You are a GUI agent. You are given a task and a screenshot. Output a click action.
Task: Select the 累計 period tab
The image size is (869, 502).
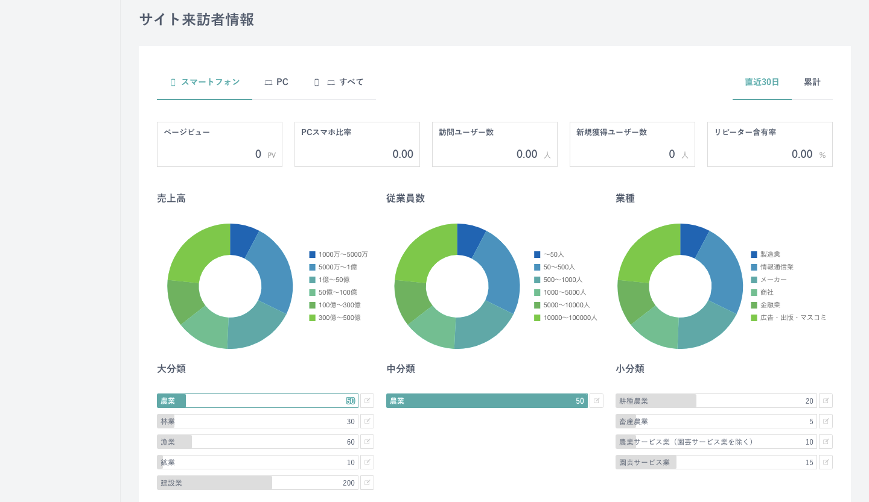812,82
